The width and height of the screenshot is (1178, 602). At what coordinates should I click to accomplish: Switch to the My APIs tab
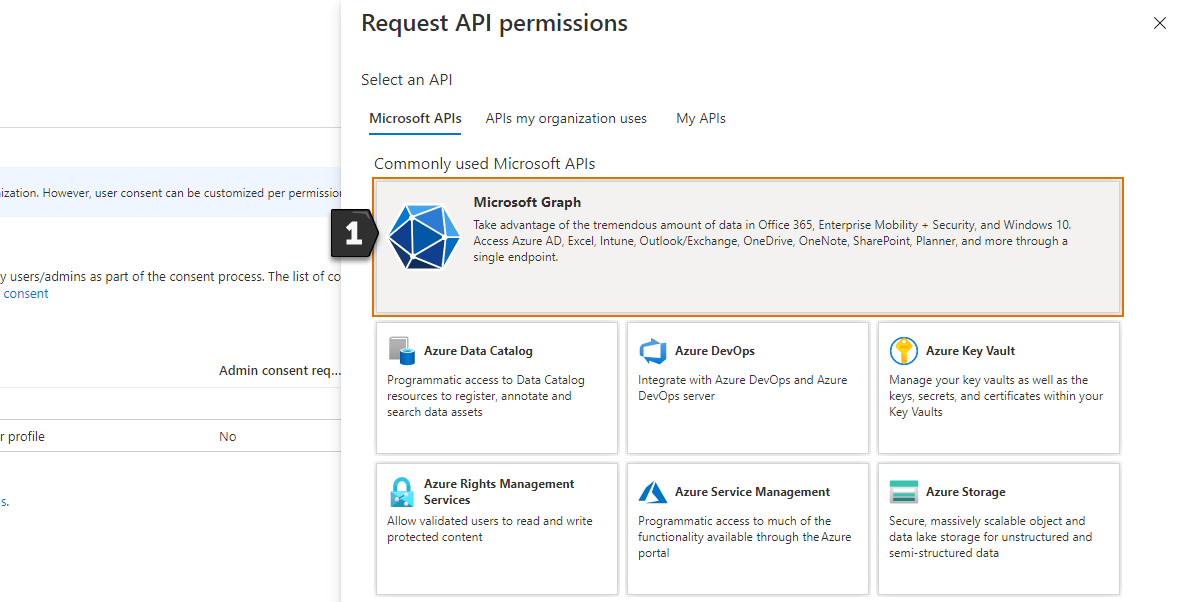click(x=700, y=118)
